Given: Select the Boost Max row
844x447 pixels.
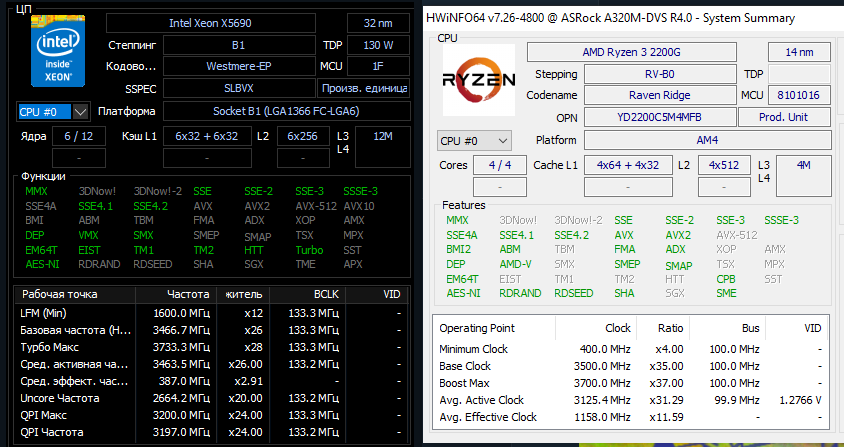Looking at the screenshot, I should pos(631,383).
